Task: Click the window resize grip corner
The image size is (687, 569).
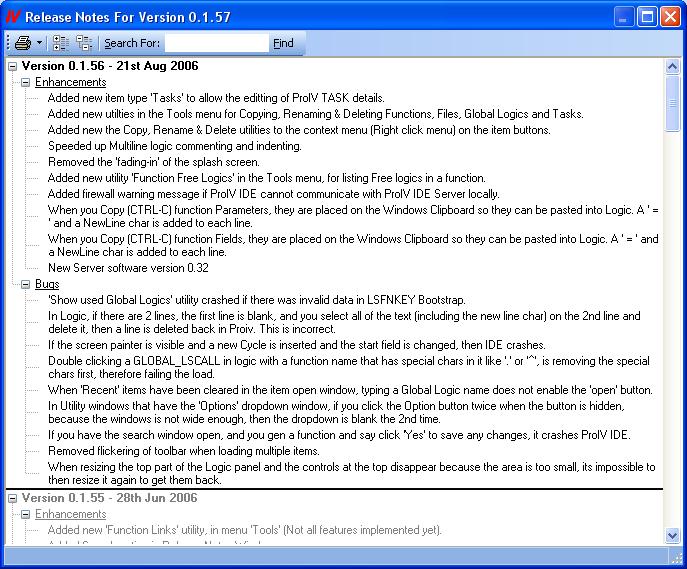Action: click(x=678, y=557)
